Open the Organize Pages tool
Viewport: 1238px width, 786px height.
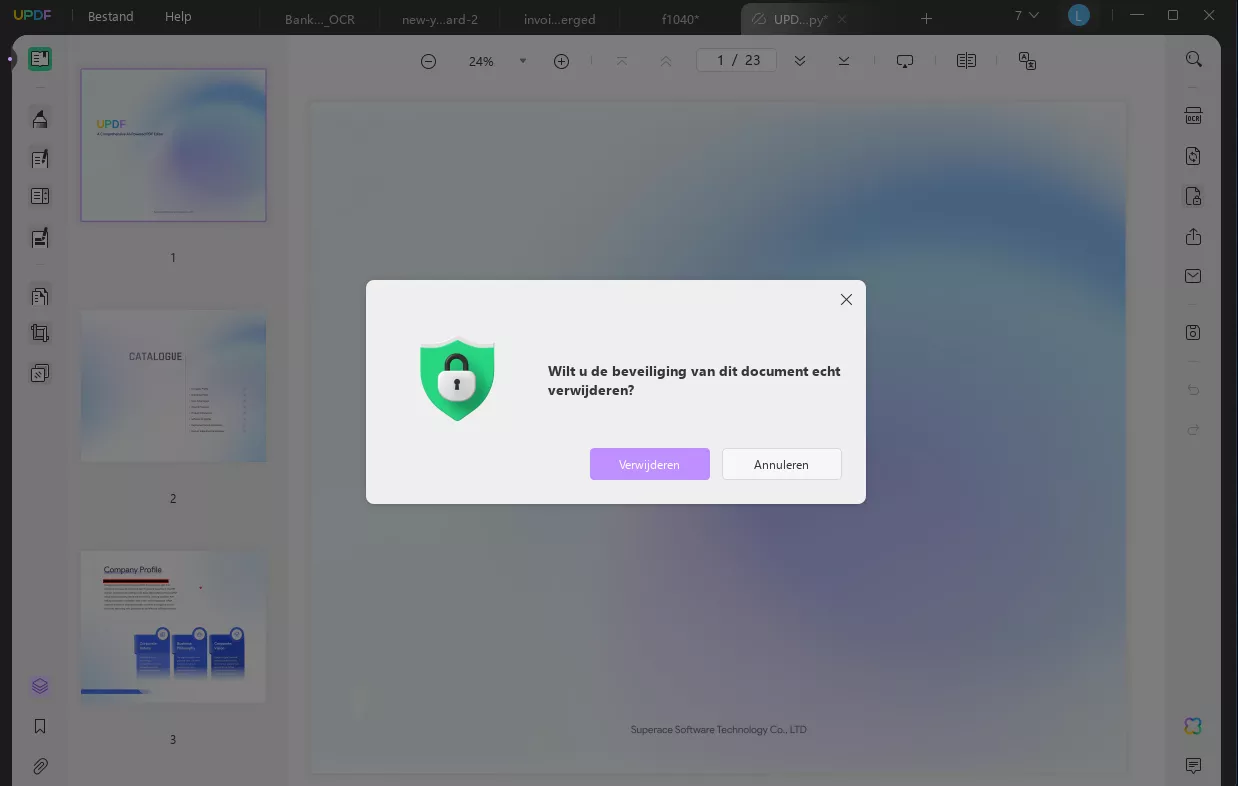pyautogui.click(x=40, y=296)
